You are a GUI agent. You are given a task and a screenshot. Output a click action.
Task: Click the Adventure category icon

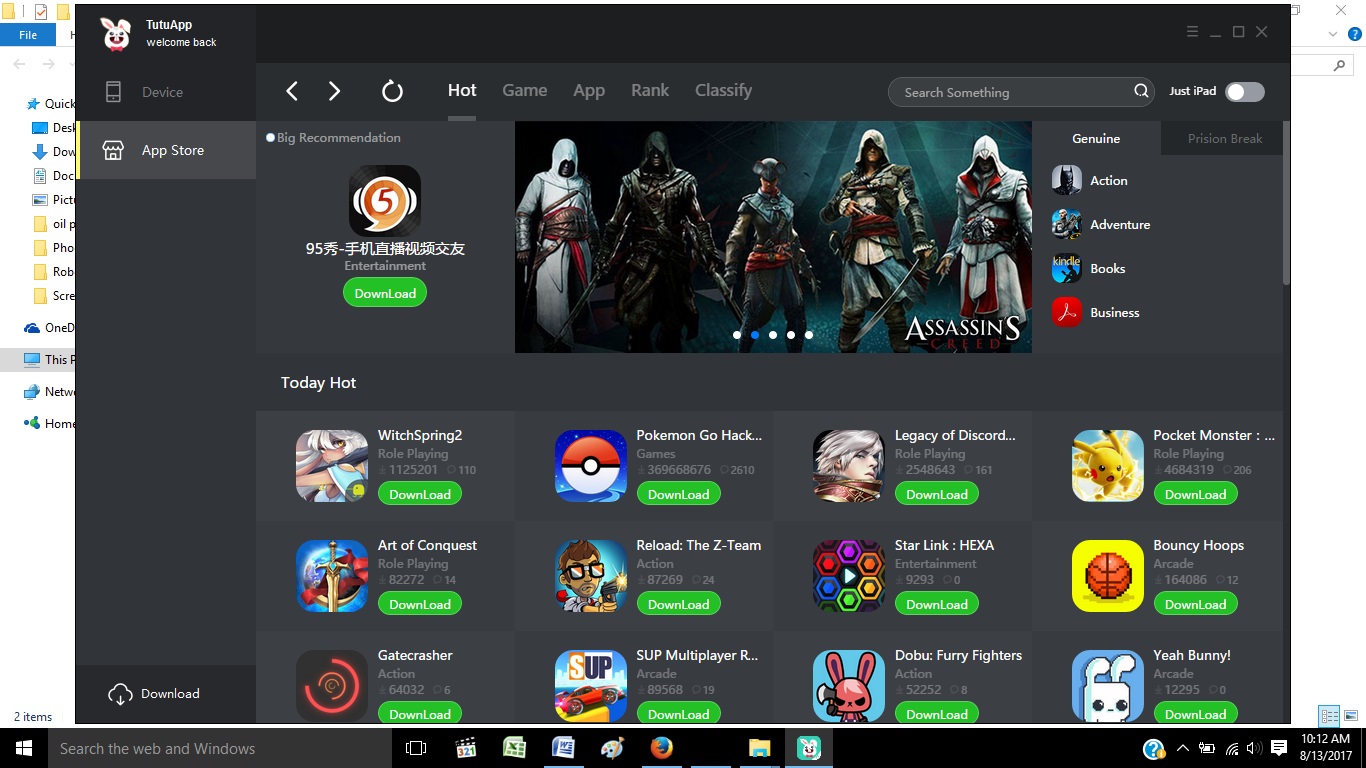pyautogui.click(x=1067, y=225)
